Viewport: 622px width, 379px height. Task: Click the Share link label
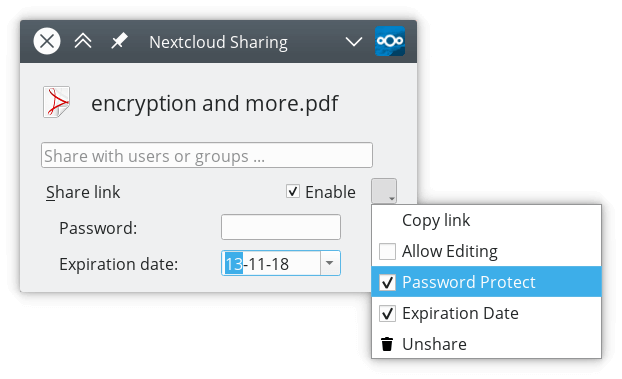tap(83, 192)
